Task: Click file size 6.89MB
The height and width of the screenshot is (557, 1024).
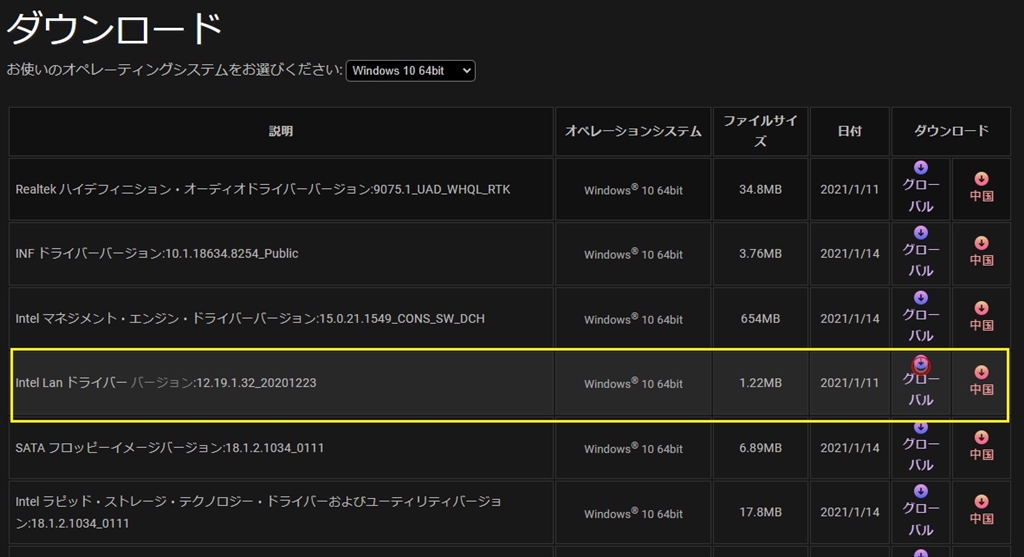Action: (x=760, y=448)
